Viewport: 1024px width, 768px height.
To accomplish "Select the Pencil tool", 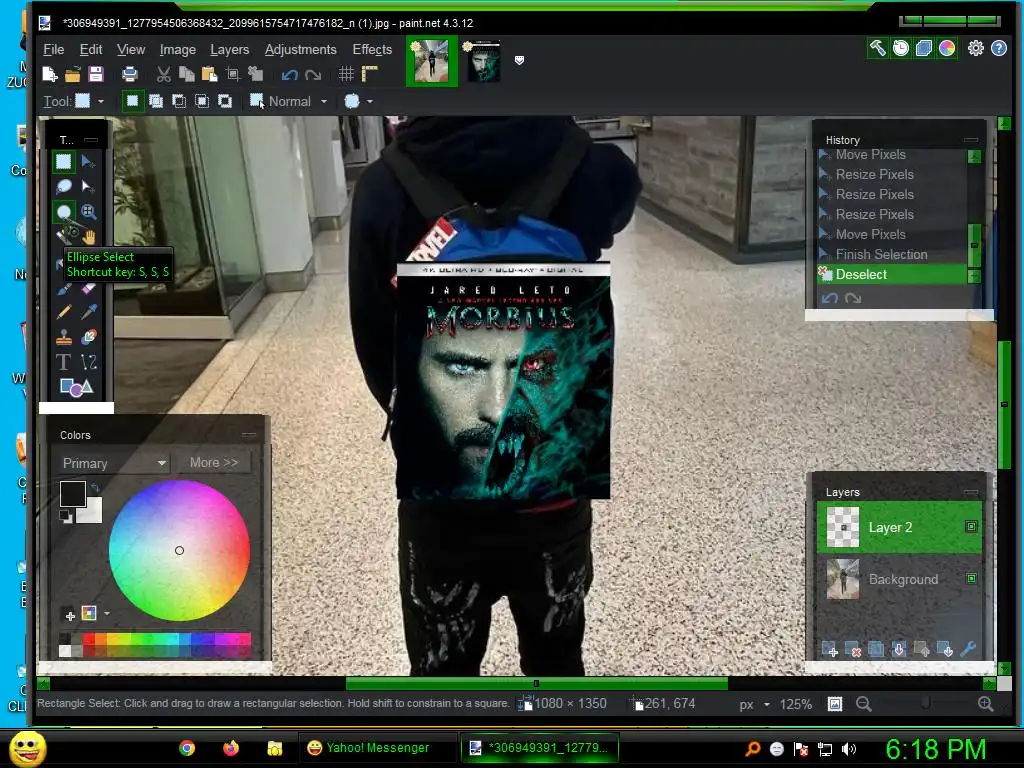I will coord(63,312).
